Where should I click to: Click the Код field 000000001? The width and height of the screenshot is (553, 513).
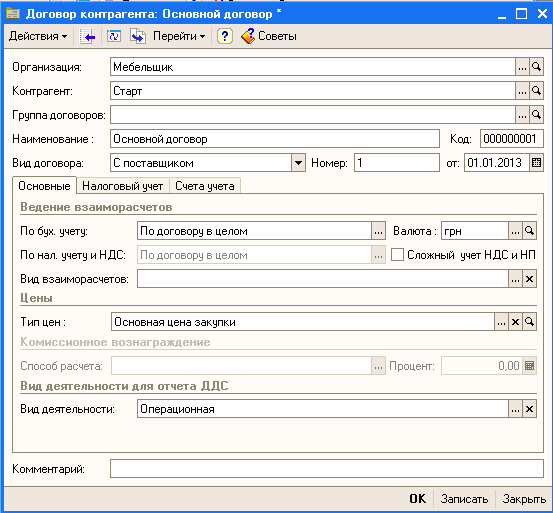511,139
